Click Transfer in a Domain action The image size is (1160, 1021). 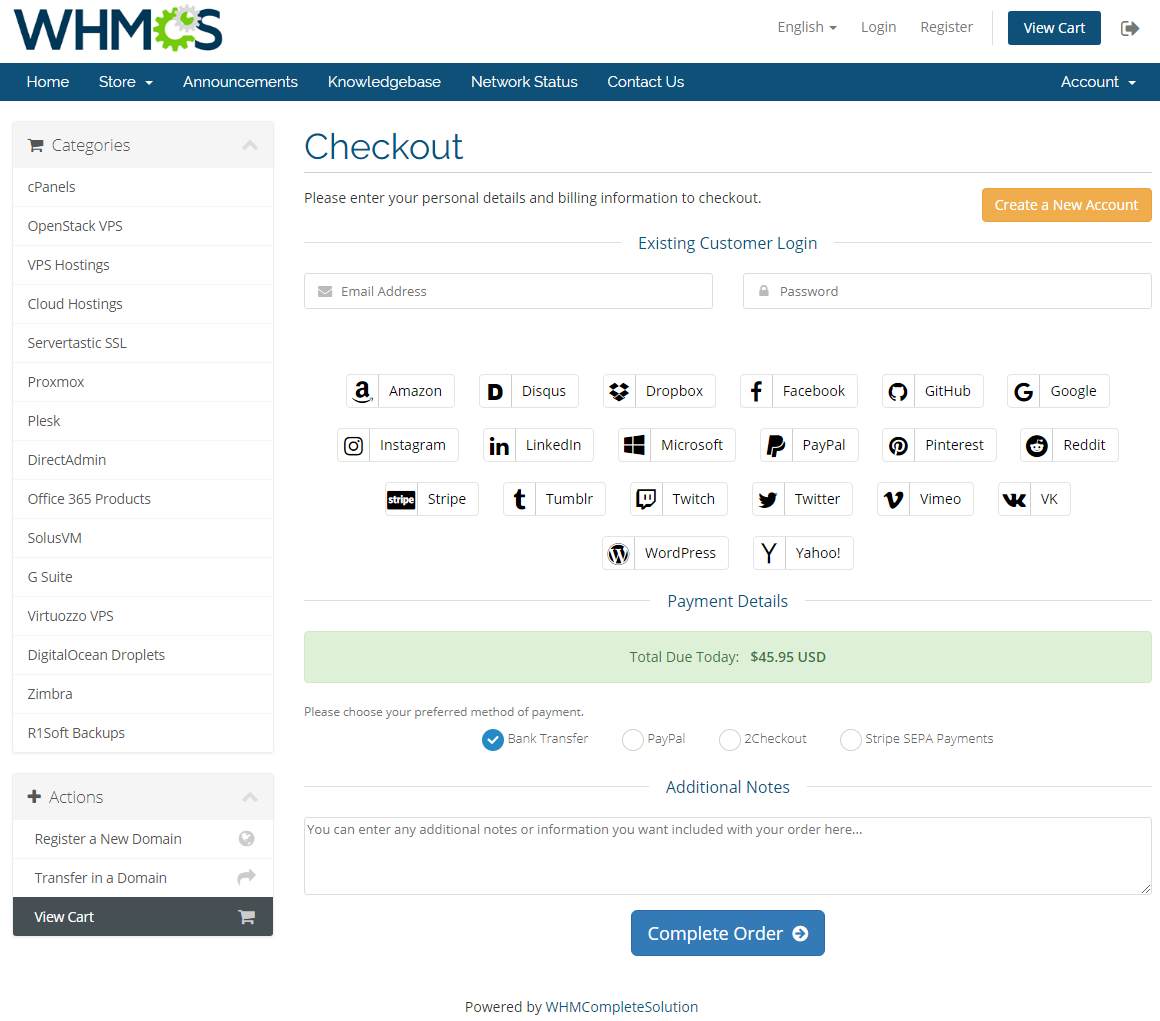(143, 878)
